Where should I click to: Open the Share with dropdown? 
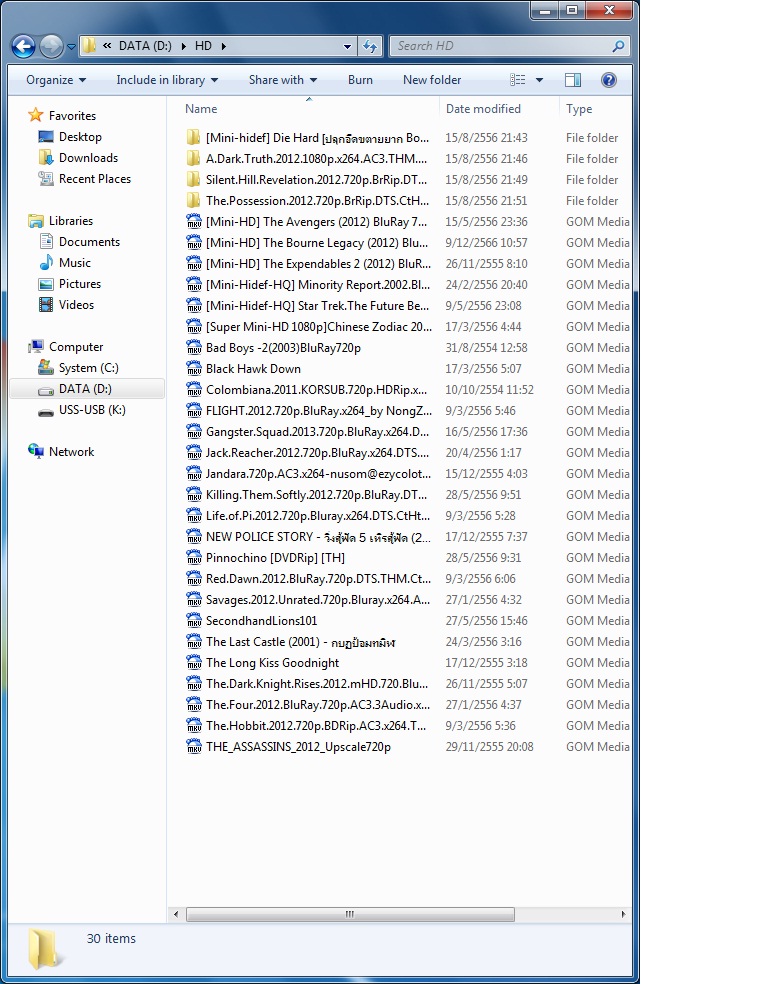[283, 80]
